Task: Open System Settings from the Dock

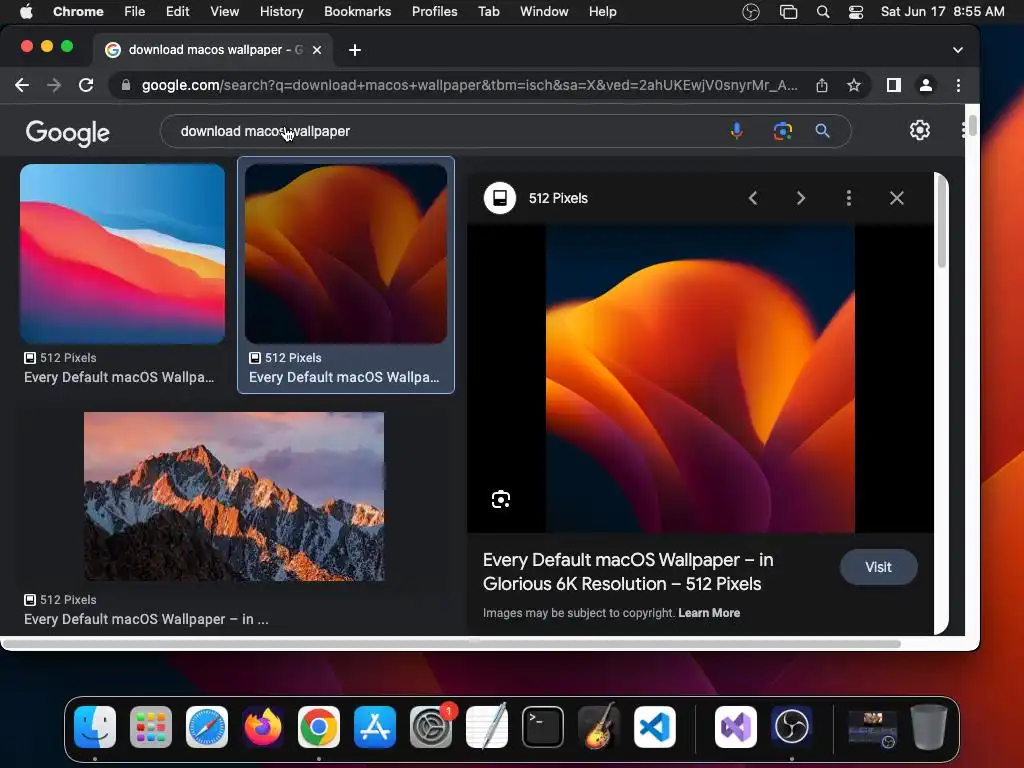Action: click(x=431, y=727)
